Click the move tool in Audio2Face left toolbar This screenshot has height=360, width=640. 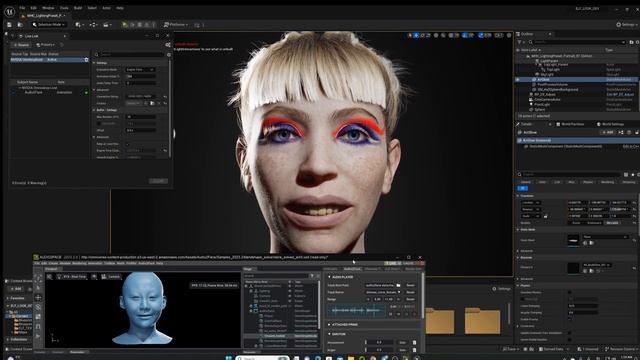pos(38,298)
